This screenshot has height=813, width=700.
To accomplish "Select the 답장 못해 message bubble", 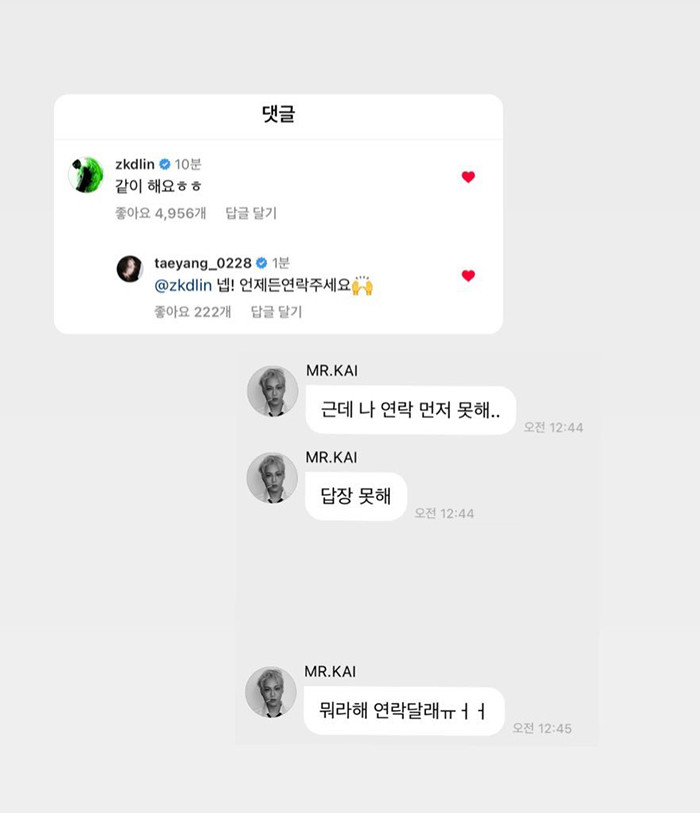I will tap(356, 496).
